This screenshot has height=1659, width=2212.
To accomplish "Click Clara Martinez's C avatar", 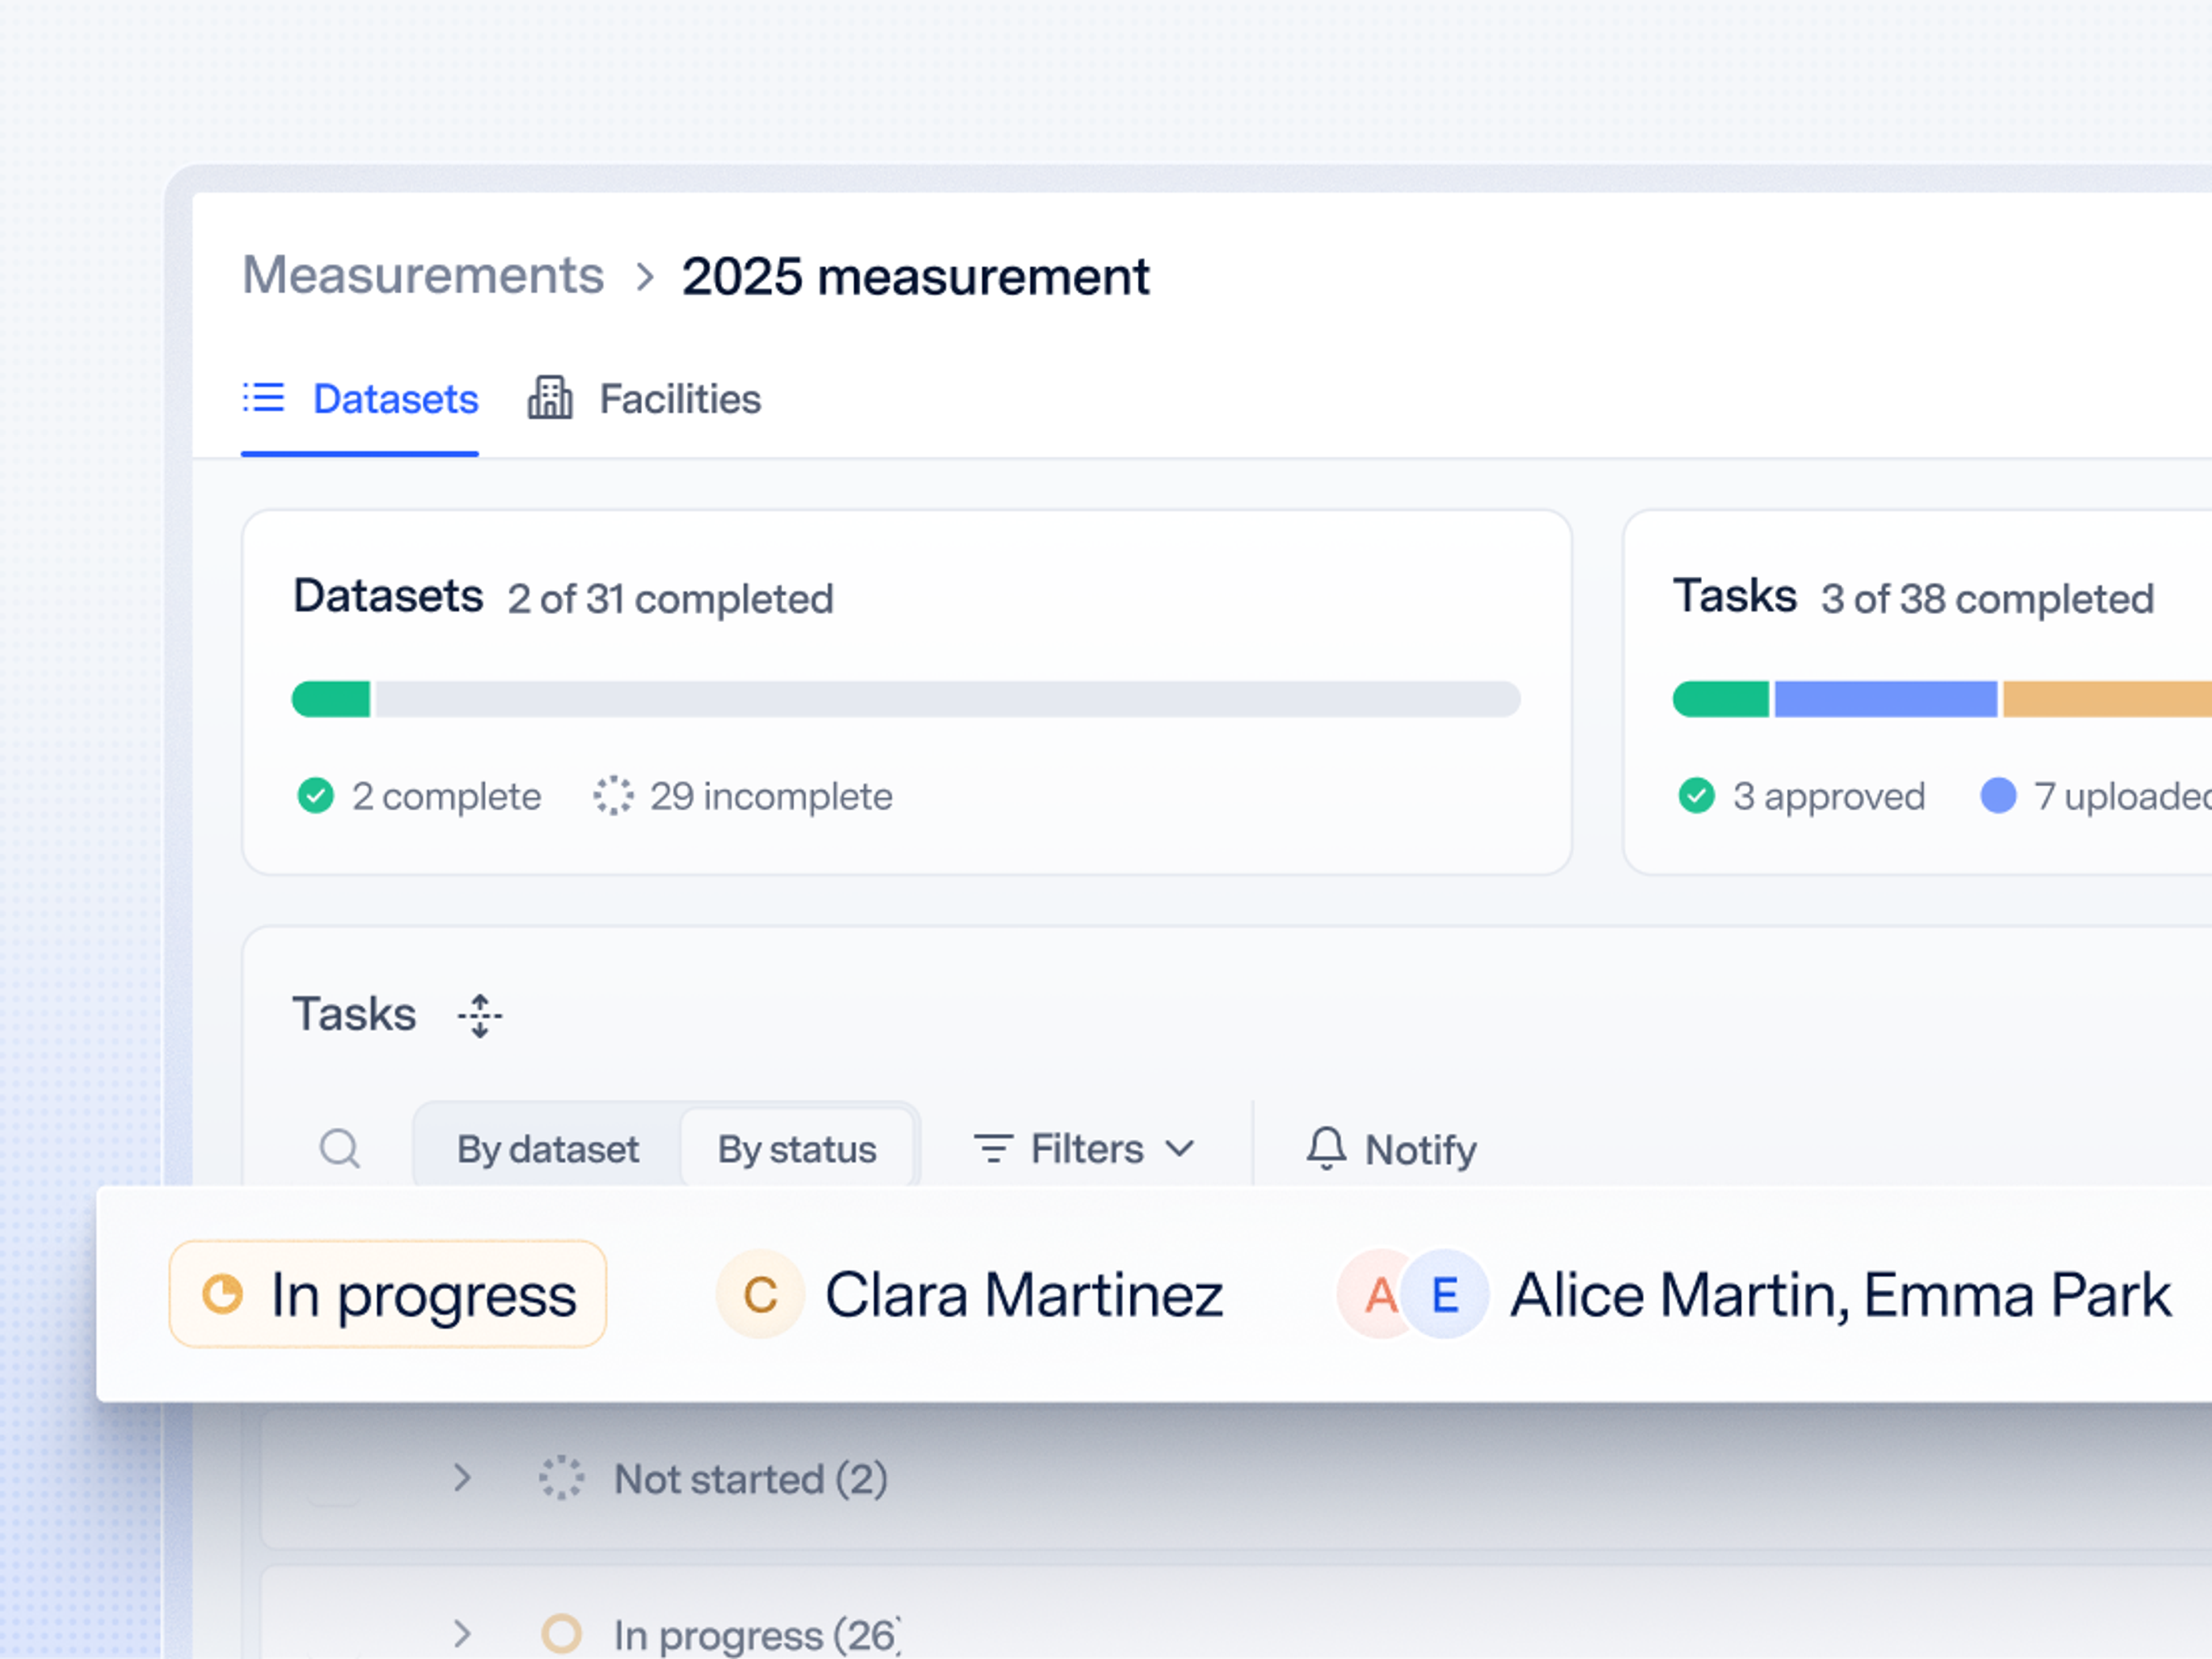I will [x=760, y=1294].
